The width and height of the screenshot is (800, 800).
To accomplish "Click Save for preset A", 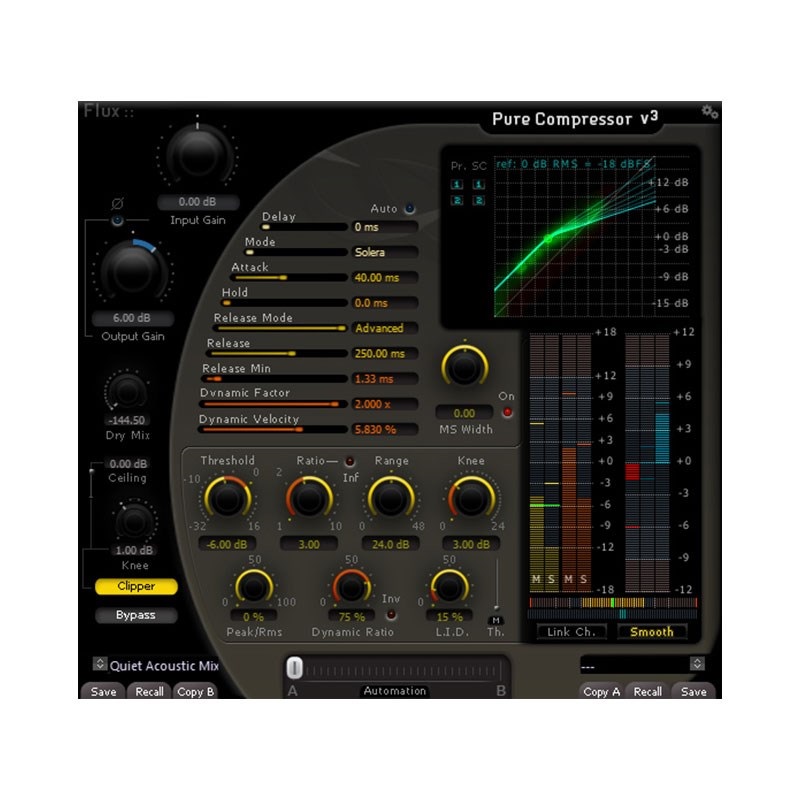I will point(104,691).
